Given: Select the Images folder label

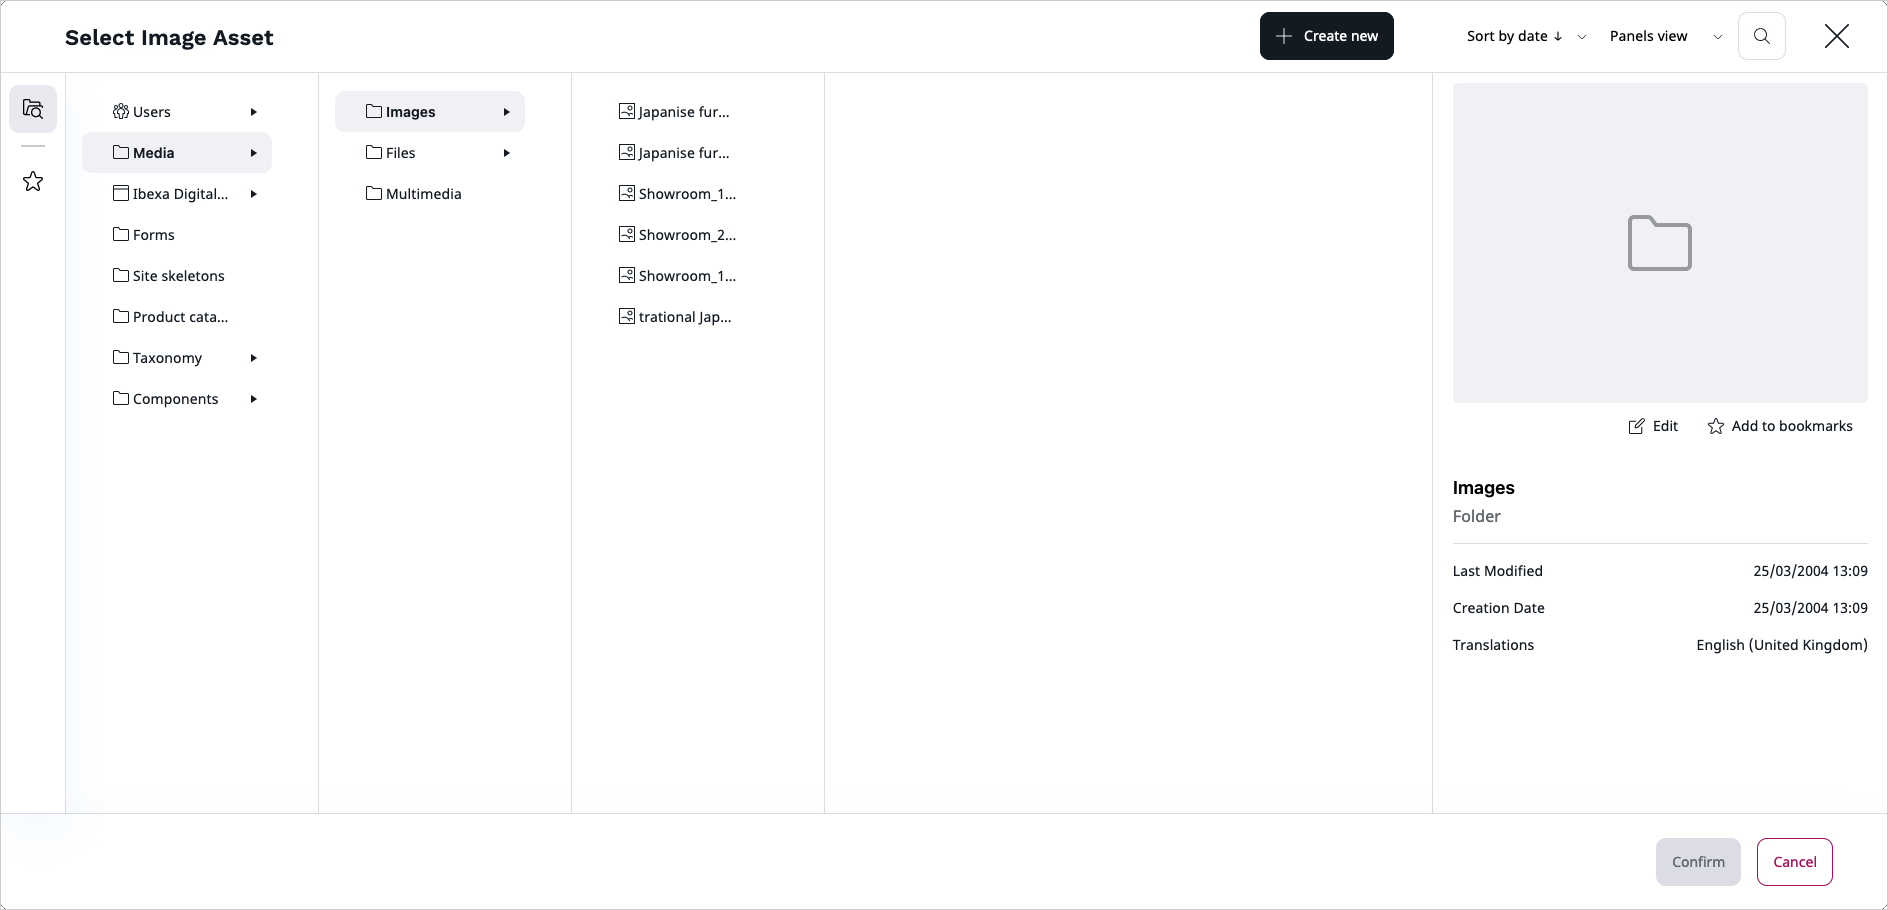Looking at the screenshot, I should coord(410,112).
